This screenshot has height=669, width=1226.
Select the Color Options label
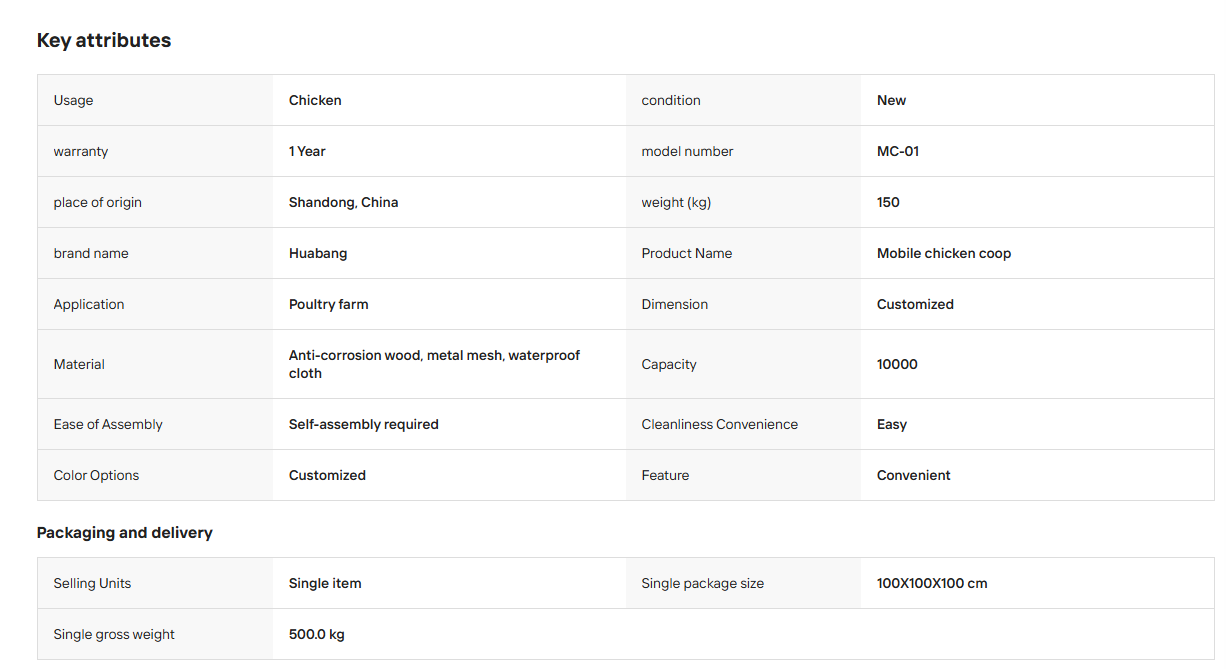[97, 475]
